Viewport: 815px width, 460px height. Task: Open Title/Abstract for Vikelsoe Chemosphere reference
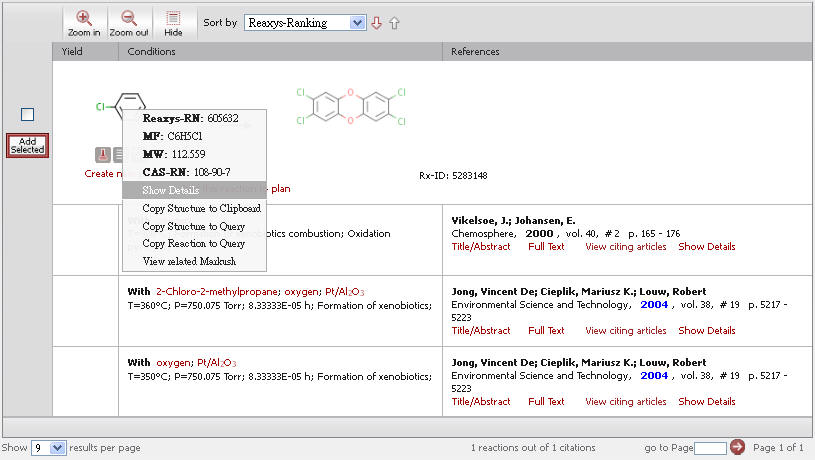[481, 246]
